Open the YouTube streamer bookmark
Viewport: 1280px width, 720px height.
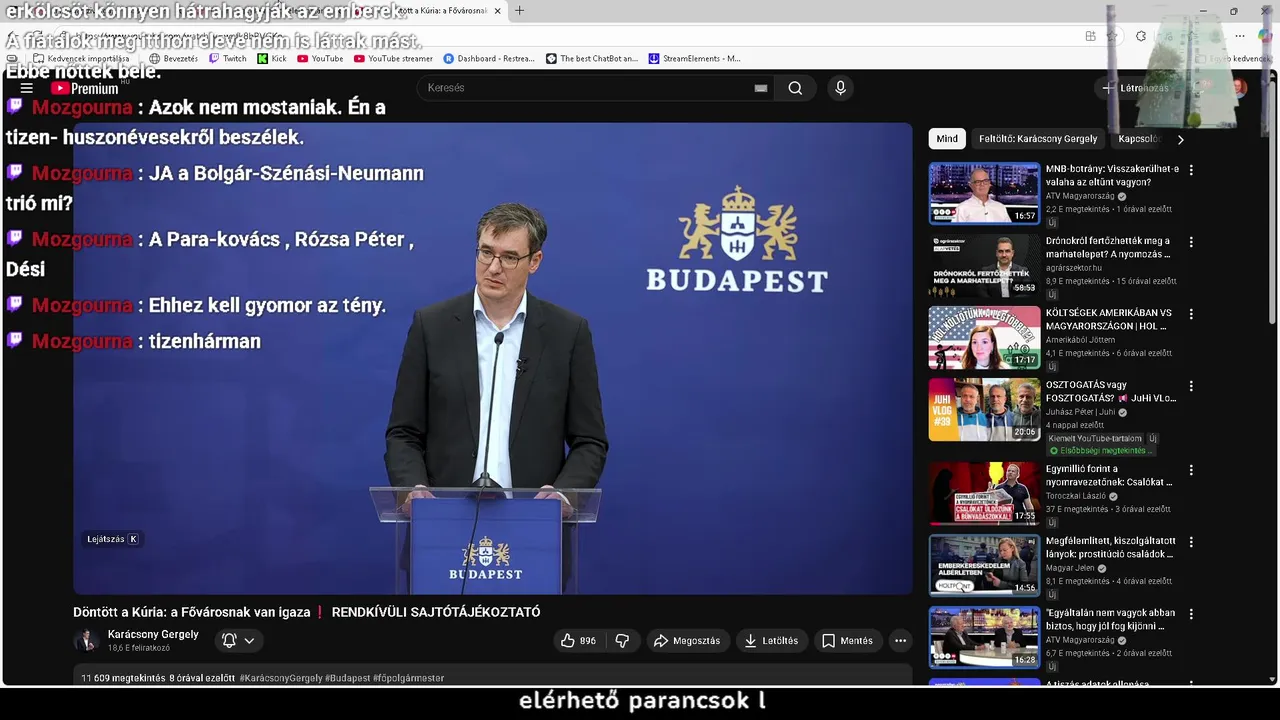click(x=393, y=58)
